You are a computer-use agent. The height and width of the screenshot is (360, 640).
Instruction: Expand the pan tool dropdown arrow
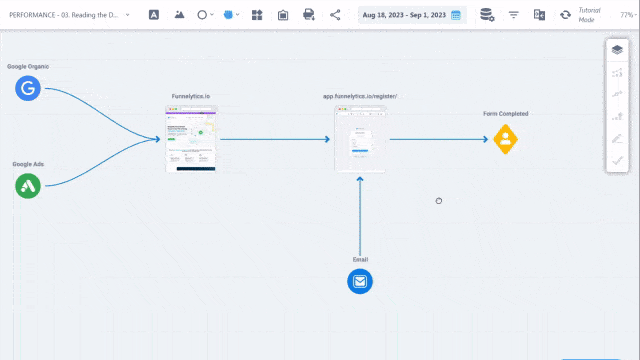238,15
